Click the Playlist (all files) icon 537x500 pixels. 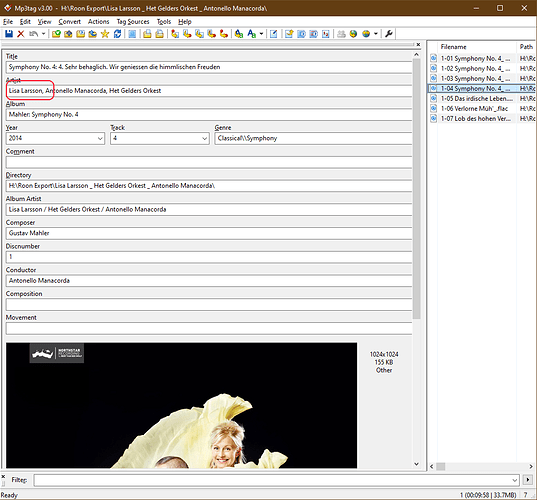(147, 34)
